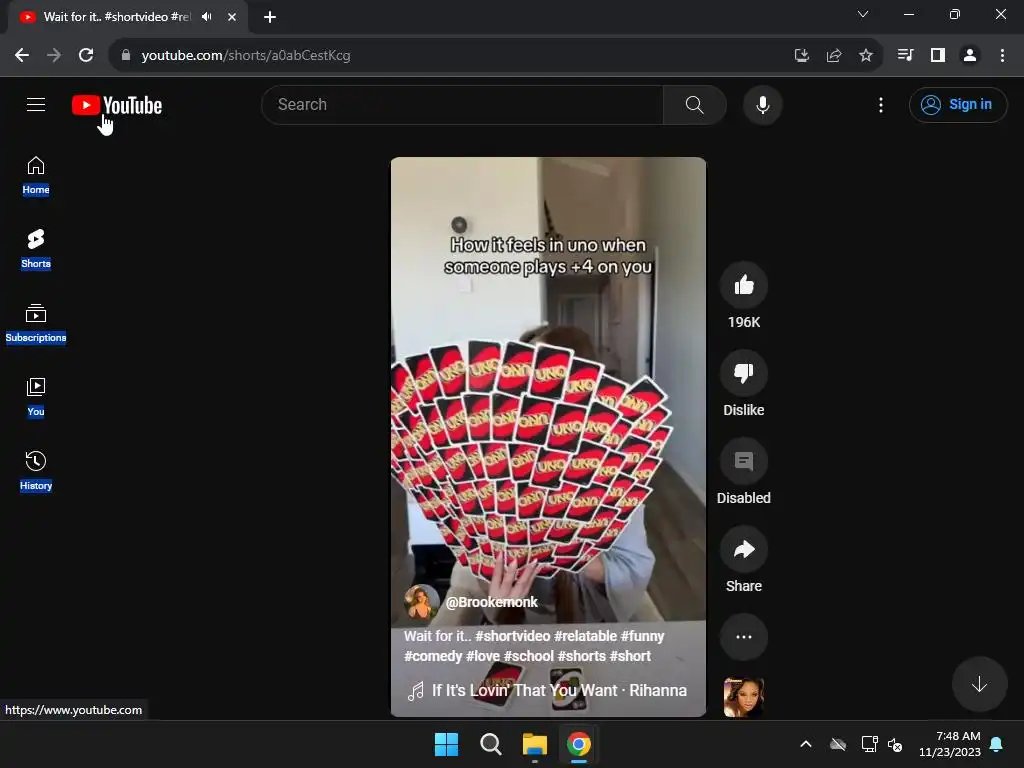Open Chrome profile icon

pyautogui.click(x=970, y=56)
